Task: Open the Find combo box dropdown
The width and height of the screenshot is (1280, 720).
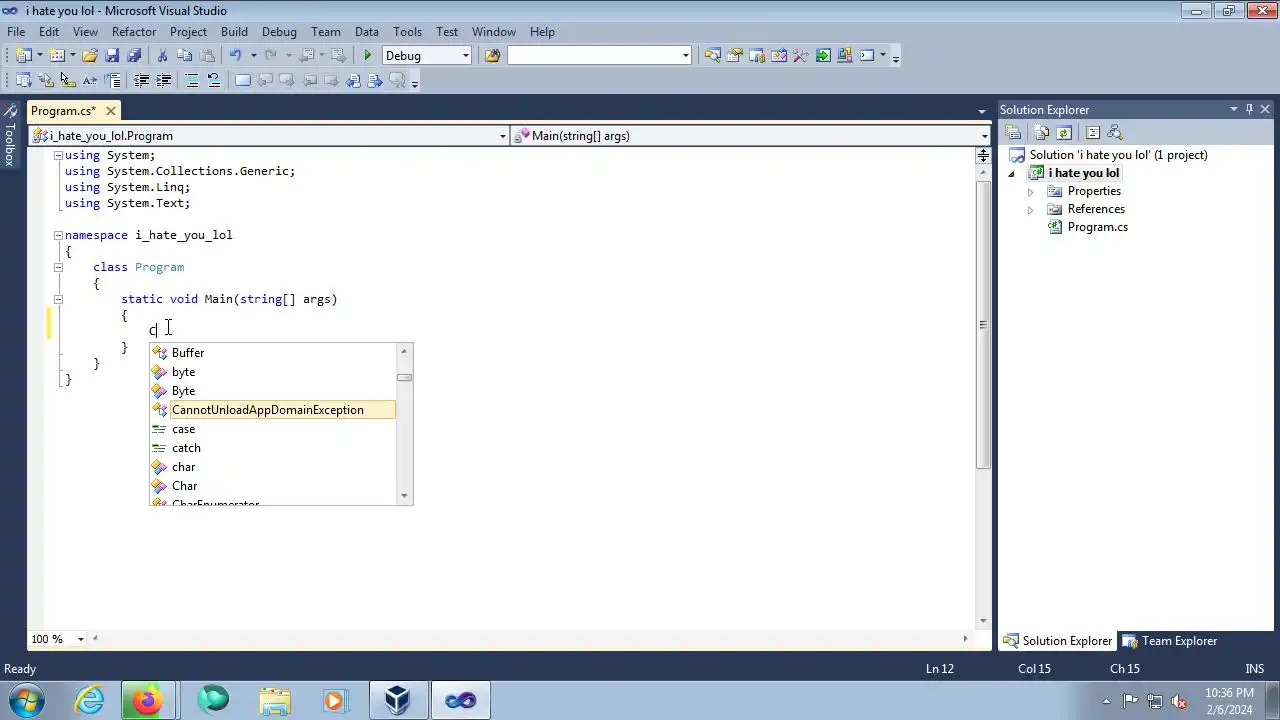Action: (x=685, y=56)
